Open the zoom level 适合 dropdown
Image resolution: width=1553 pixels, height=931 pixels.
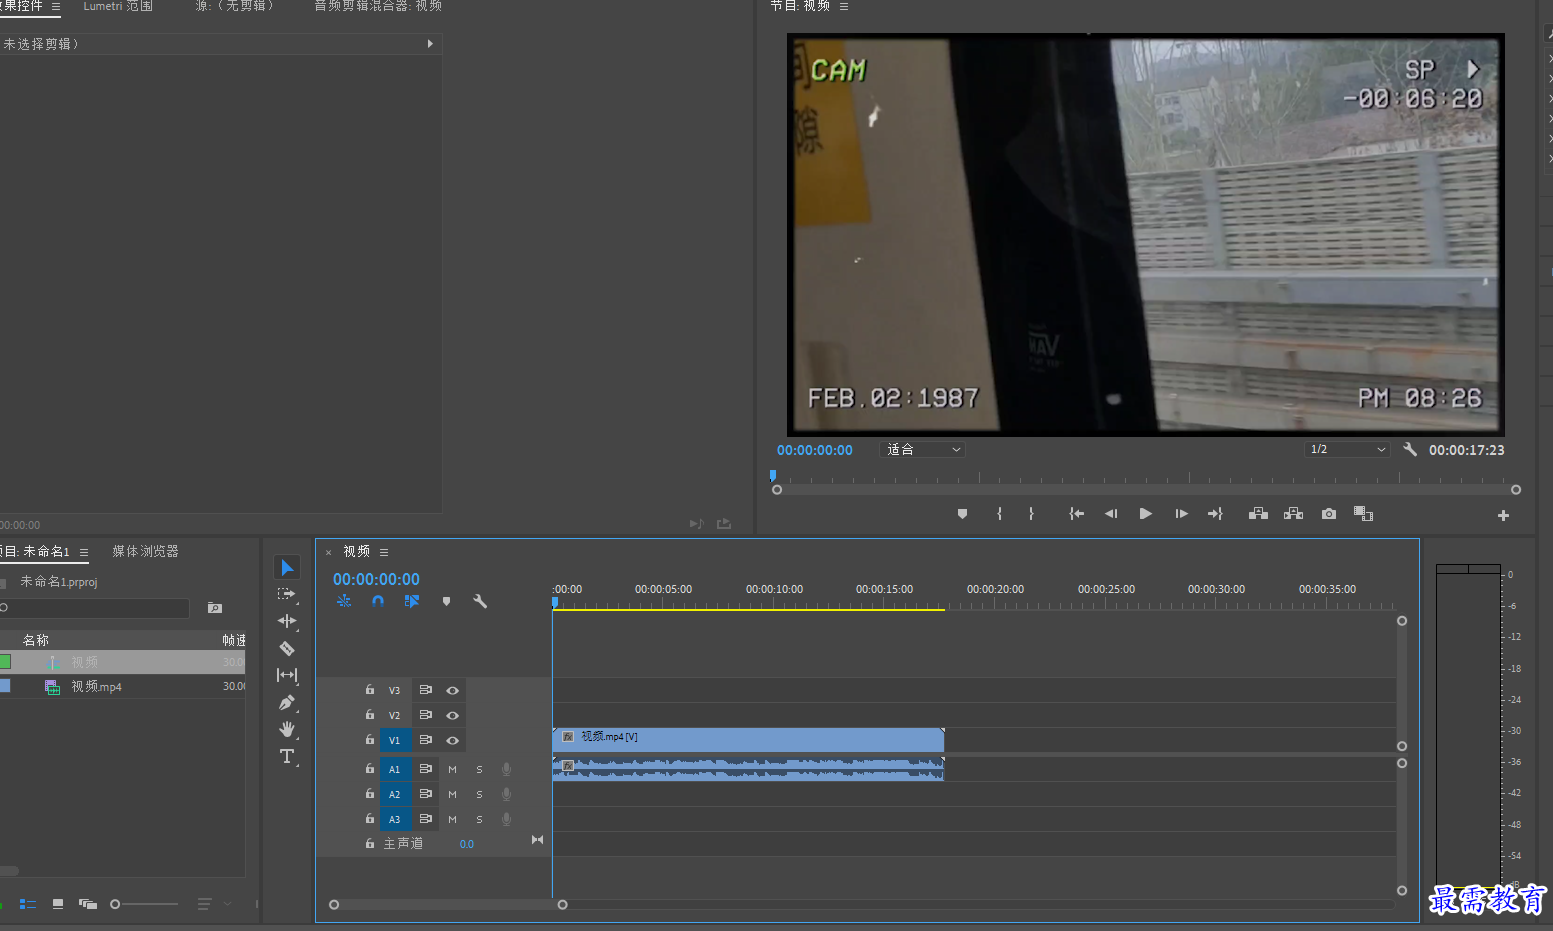(922, 450)
